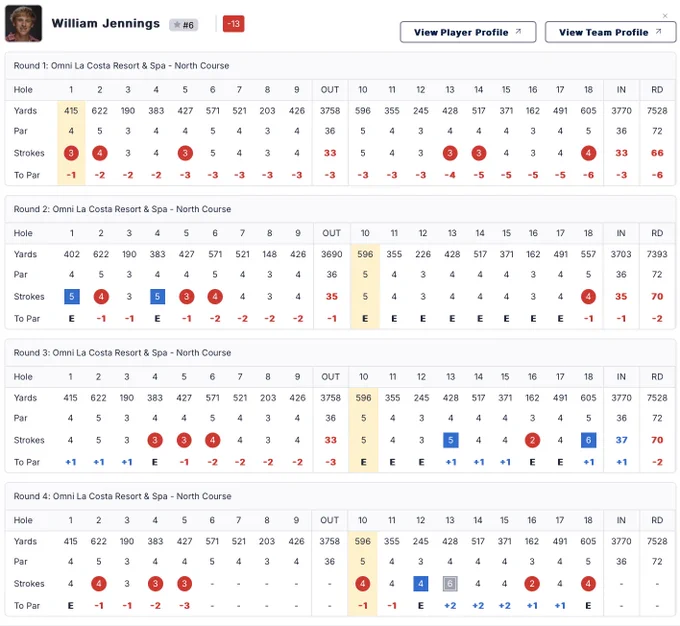Screen dimensions: 680x626
Task: Click Round 2 hole 18 yardage 557
Action: 588,254
